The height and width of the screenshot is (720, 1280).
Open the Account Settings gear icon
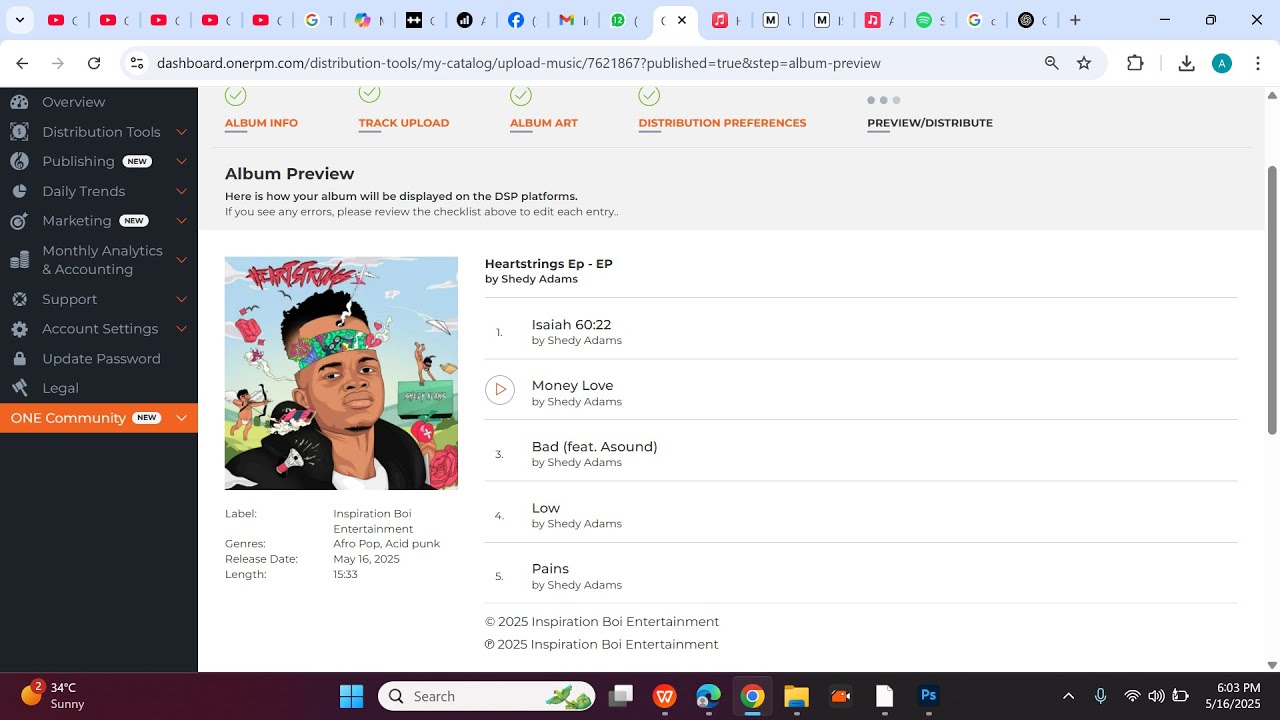coord(20,329)
